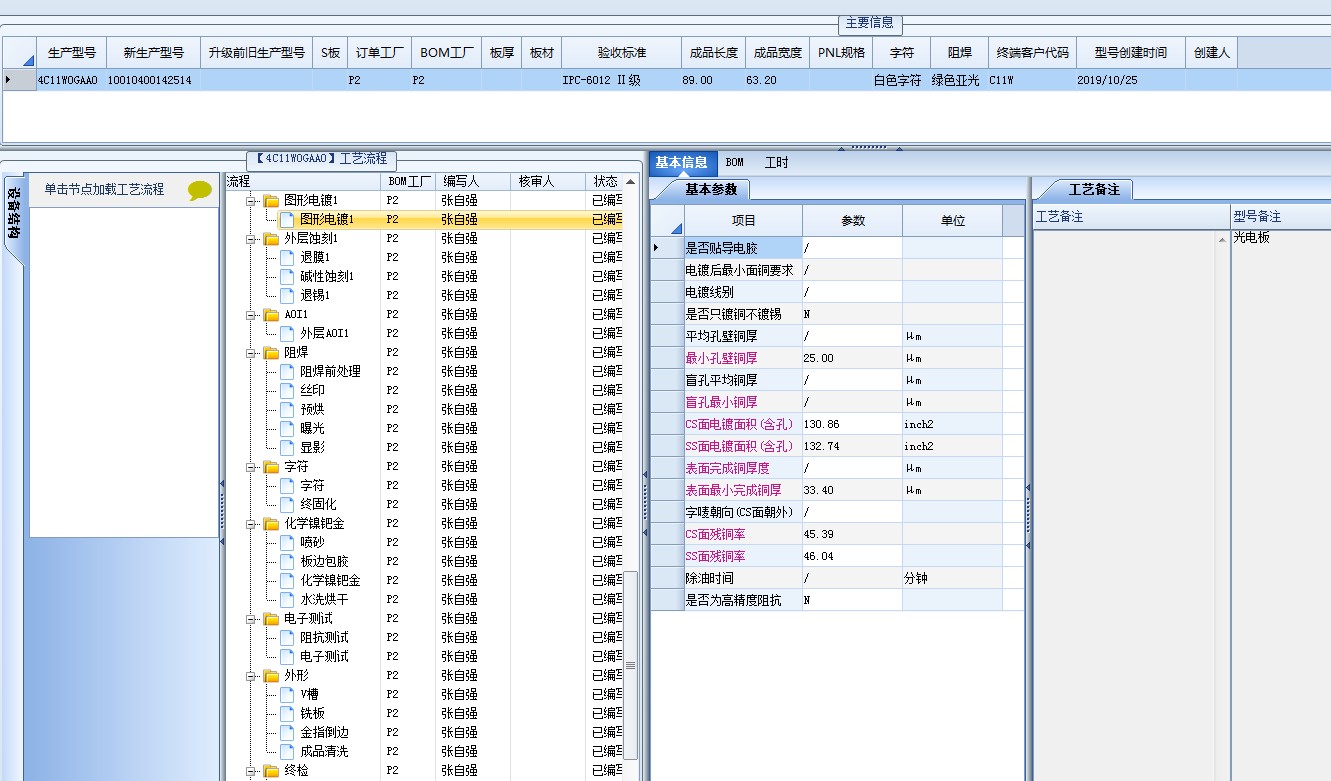
Task: Click the 参数 column header
Action: click(852, 221)
